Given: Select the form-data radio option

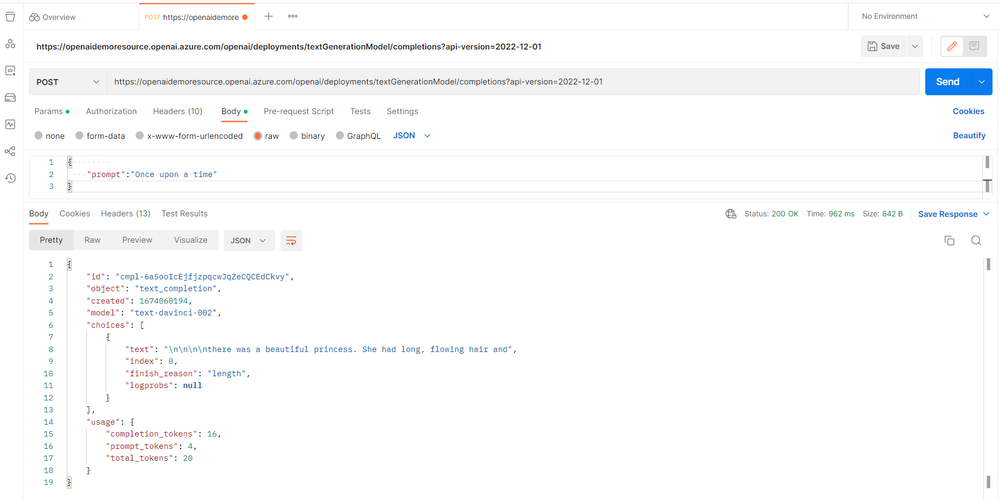Looking at the screenshot, I should coord(80,136).
